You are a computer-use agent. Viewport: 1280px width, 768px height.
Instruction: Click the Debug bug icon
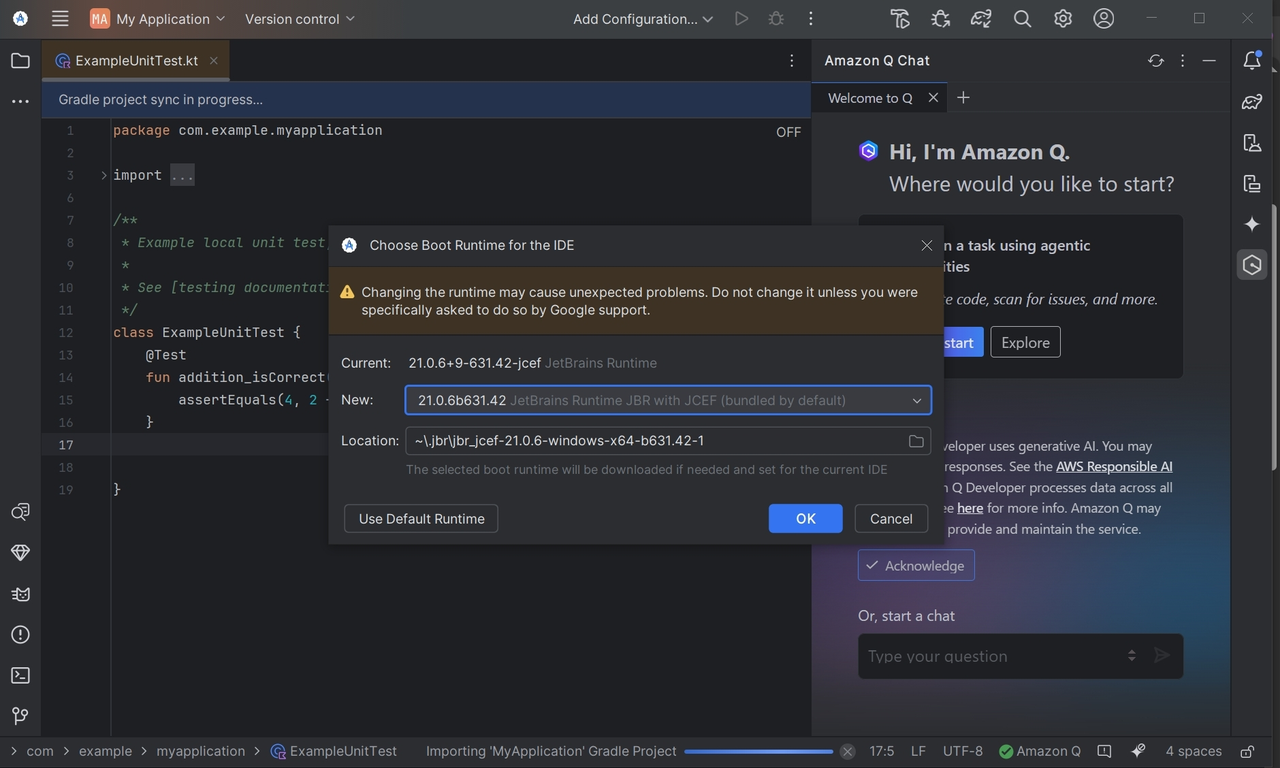[775, 19]
